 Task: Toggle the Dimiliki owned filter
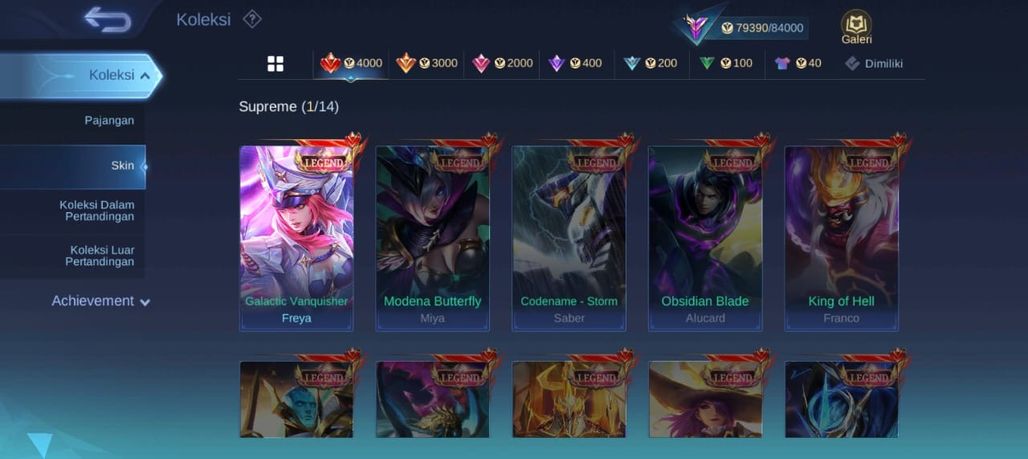point(874,64)
